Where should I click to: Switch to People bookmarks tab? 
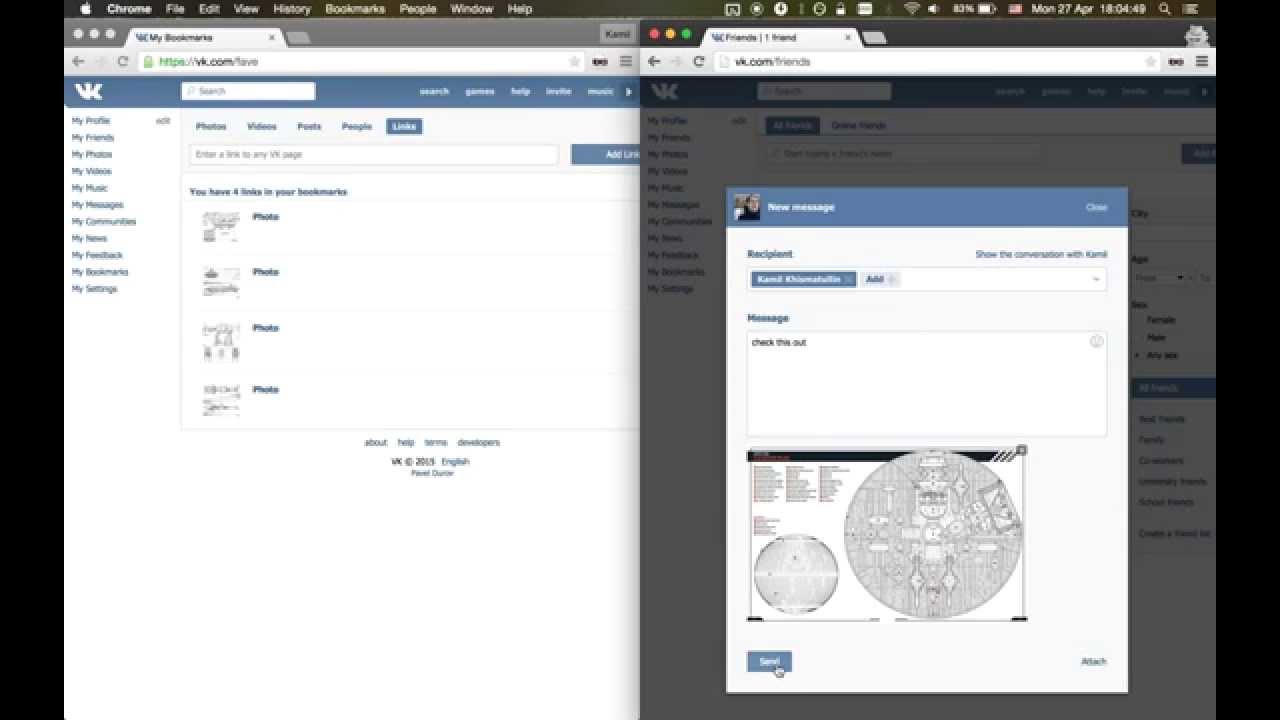point(356,126)
